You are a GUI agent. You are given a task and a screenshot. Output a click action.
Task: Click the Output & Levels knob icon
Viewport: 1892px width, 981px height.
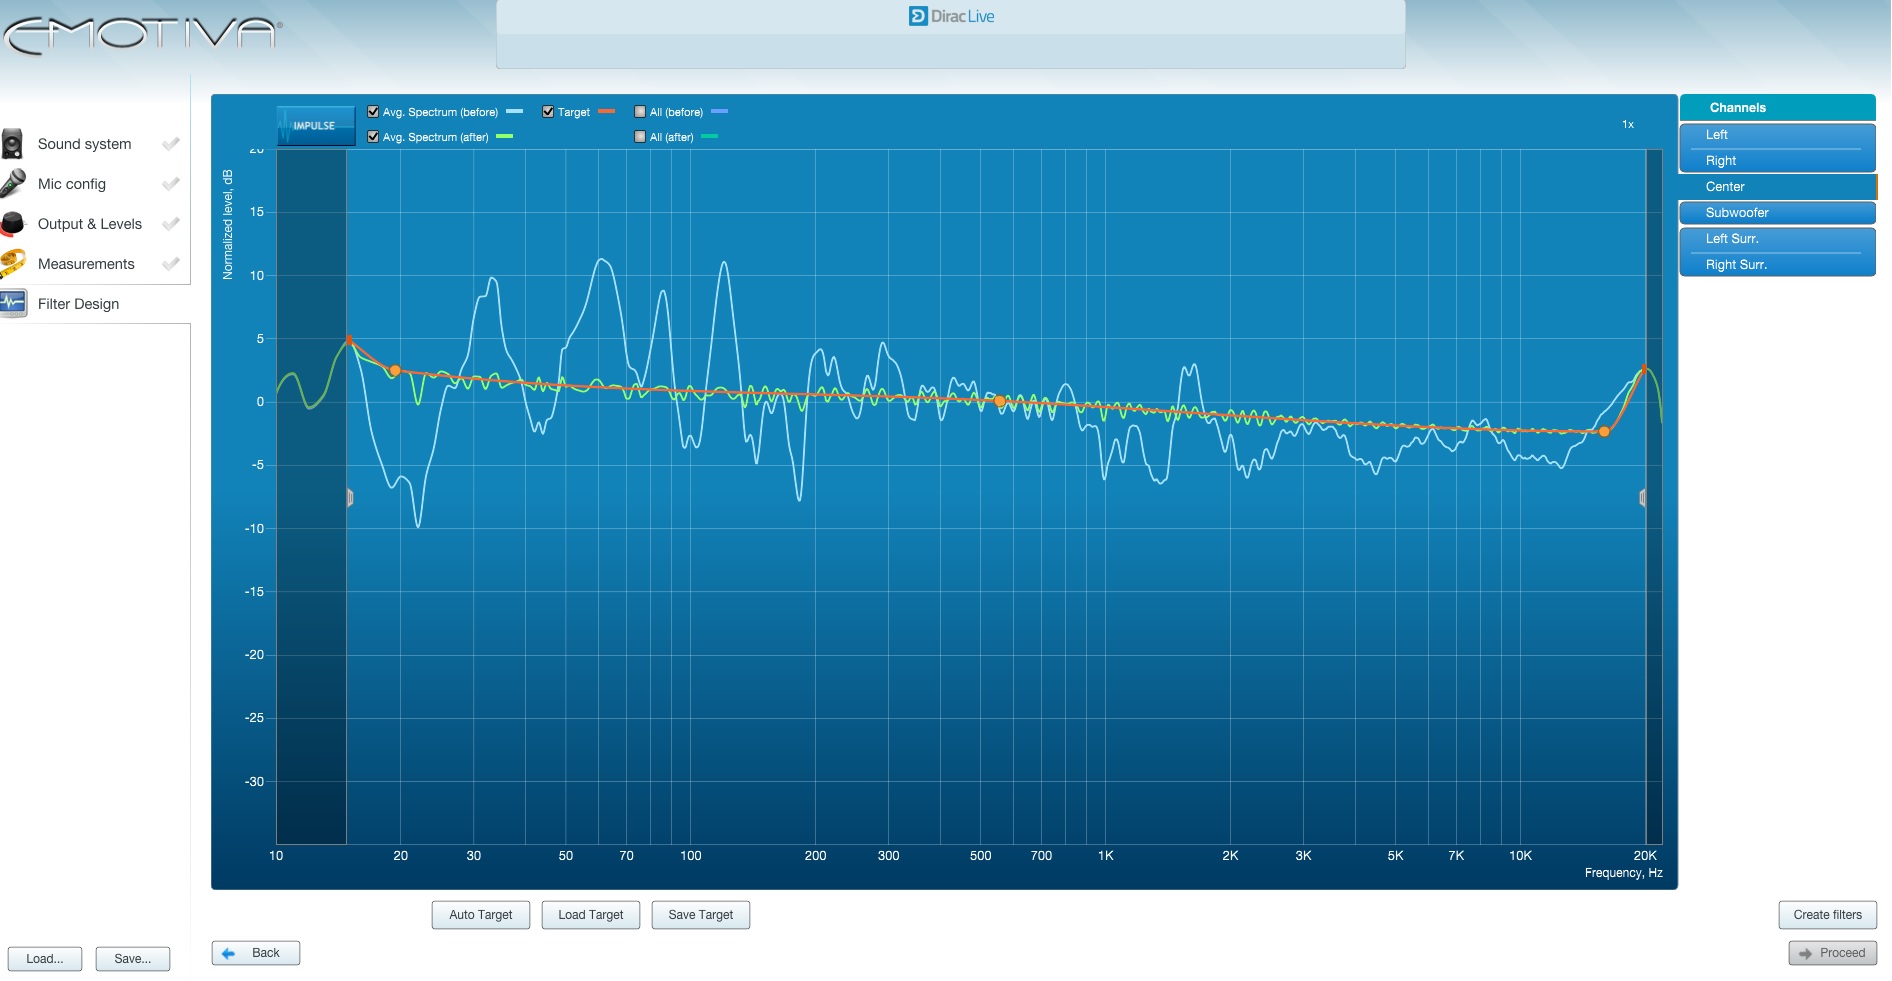pos(12,224)
